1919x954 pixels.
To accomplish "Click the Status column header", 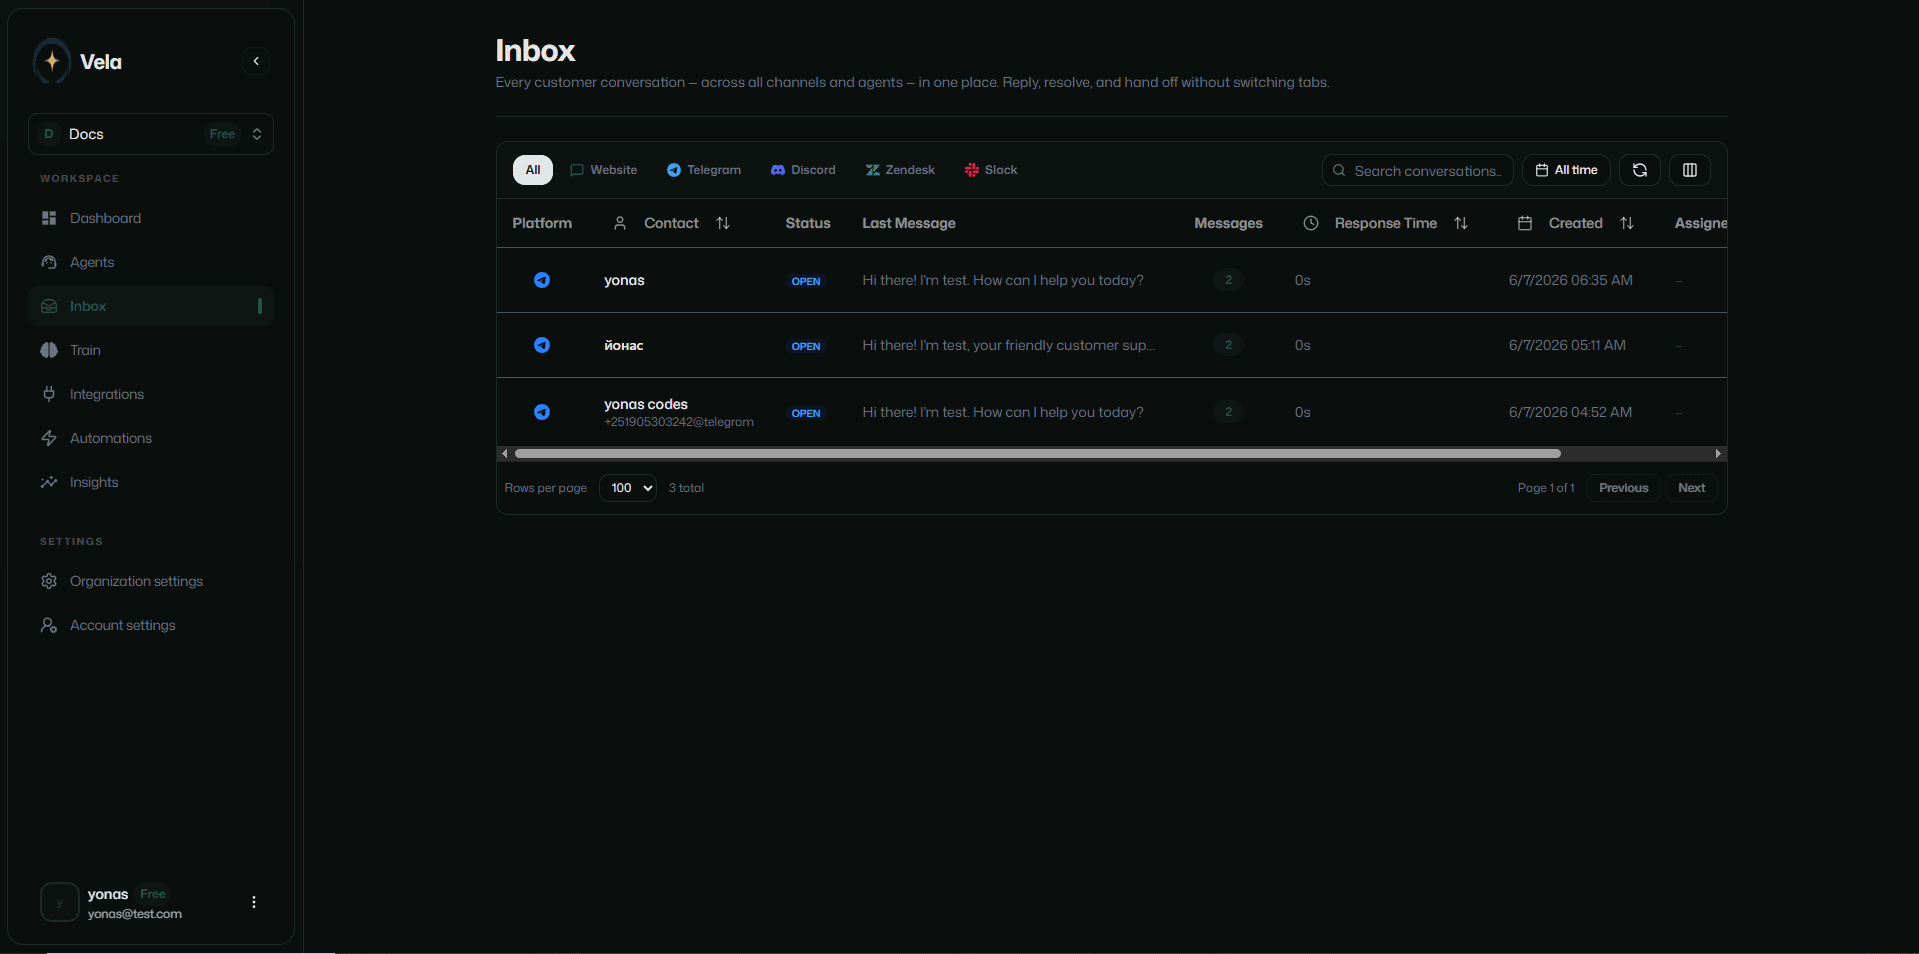I will pos(808,223).
